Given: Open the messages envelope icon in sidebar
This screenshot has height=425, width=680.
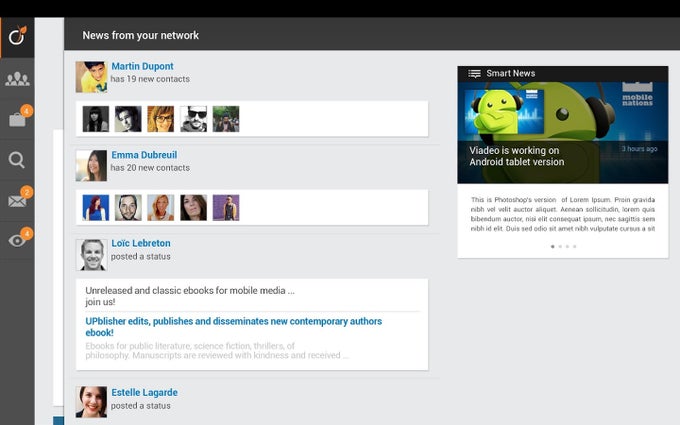Looking at the screenshot, I should pyautogui.click(x=17, y=201).
